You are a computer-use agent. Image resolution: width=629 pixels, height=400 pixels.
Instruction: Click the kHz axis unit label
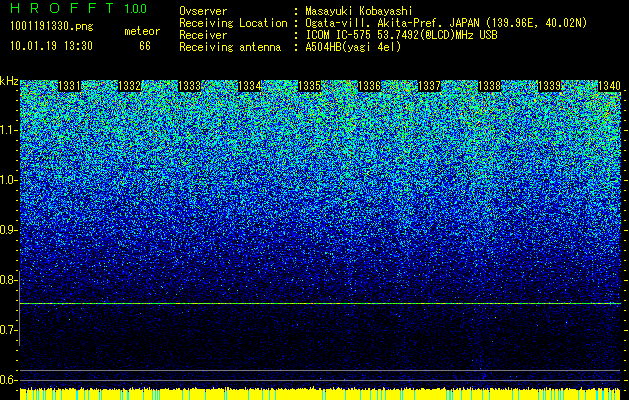click(x=9, y=81)
